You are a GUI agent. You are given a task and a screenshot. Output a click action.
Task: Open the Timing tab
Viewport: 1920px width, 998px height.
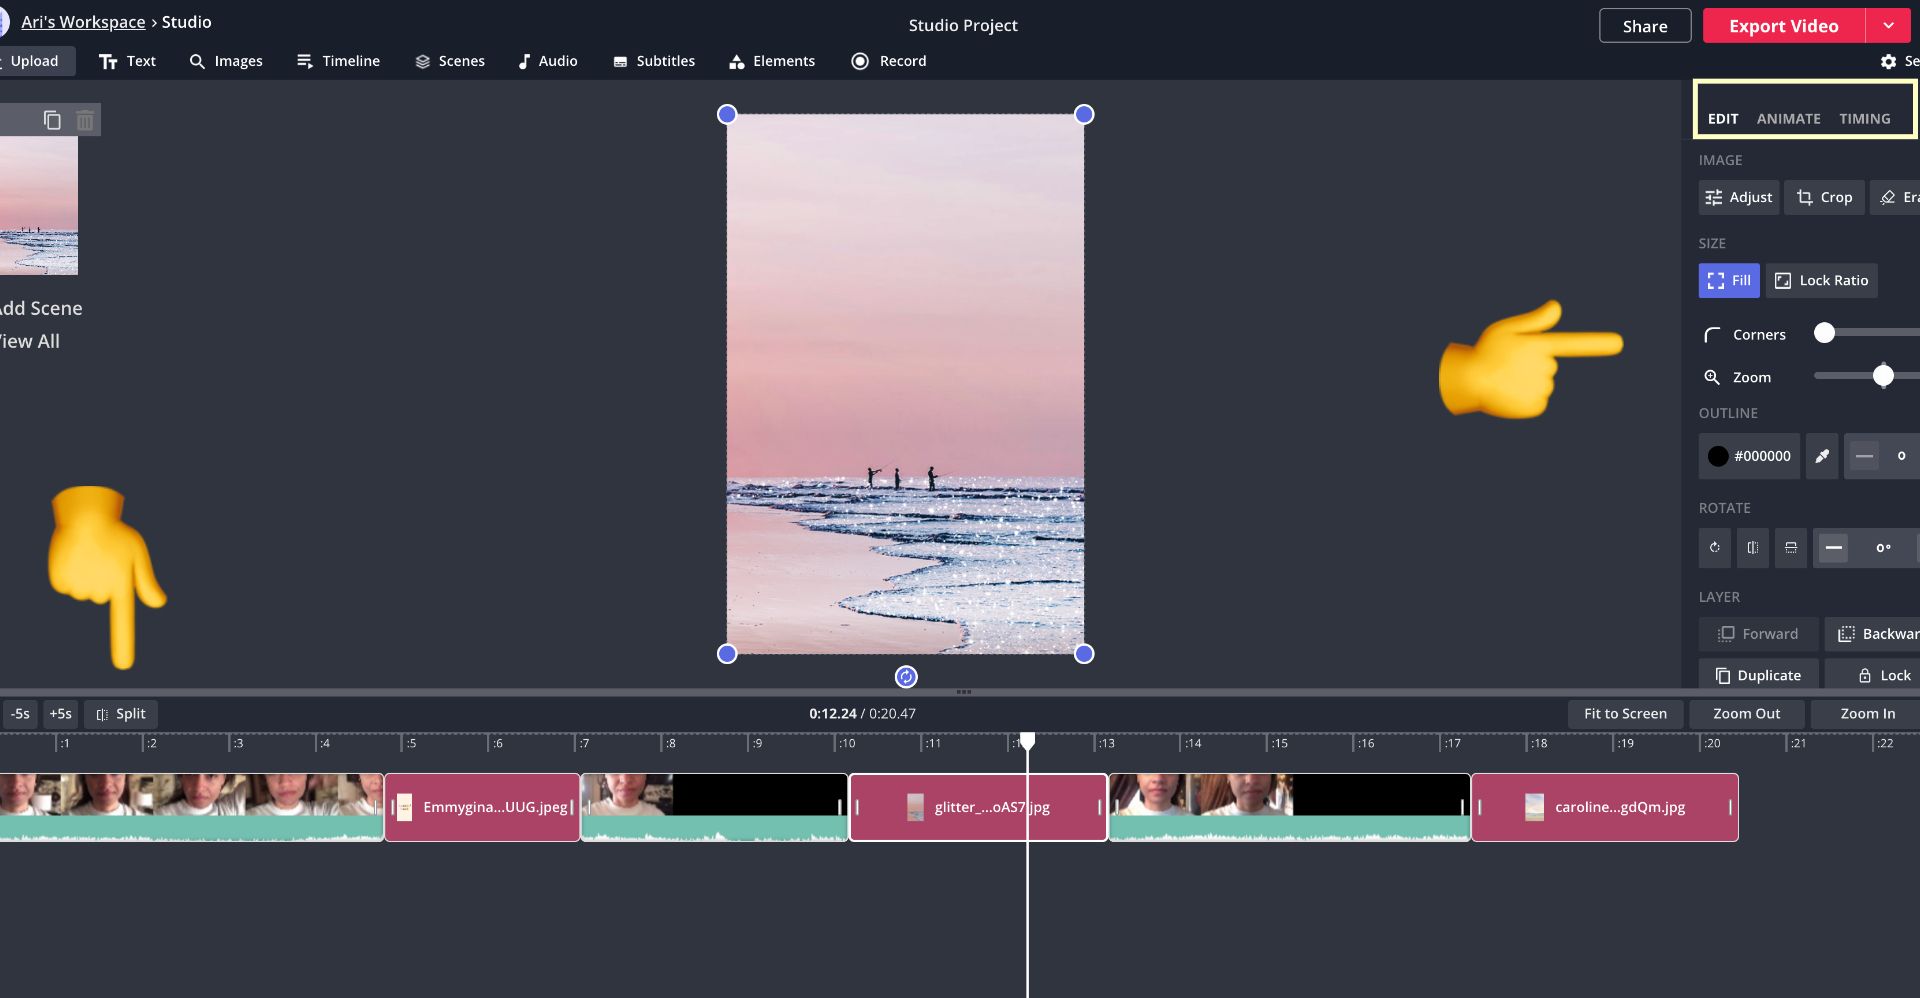coord(1864,119)
